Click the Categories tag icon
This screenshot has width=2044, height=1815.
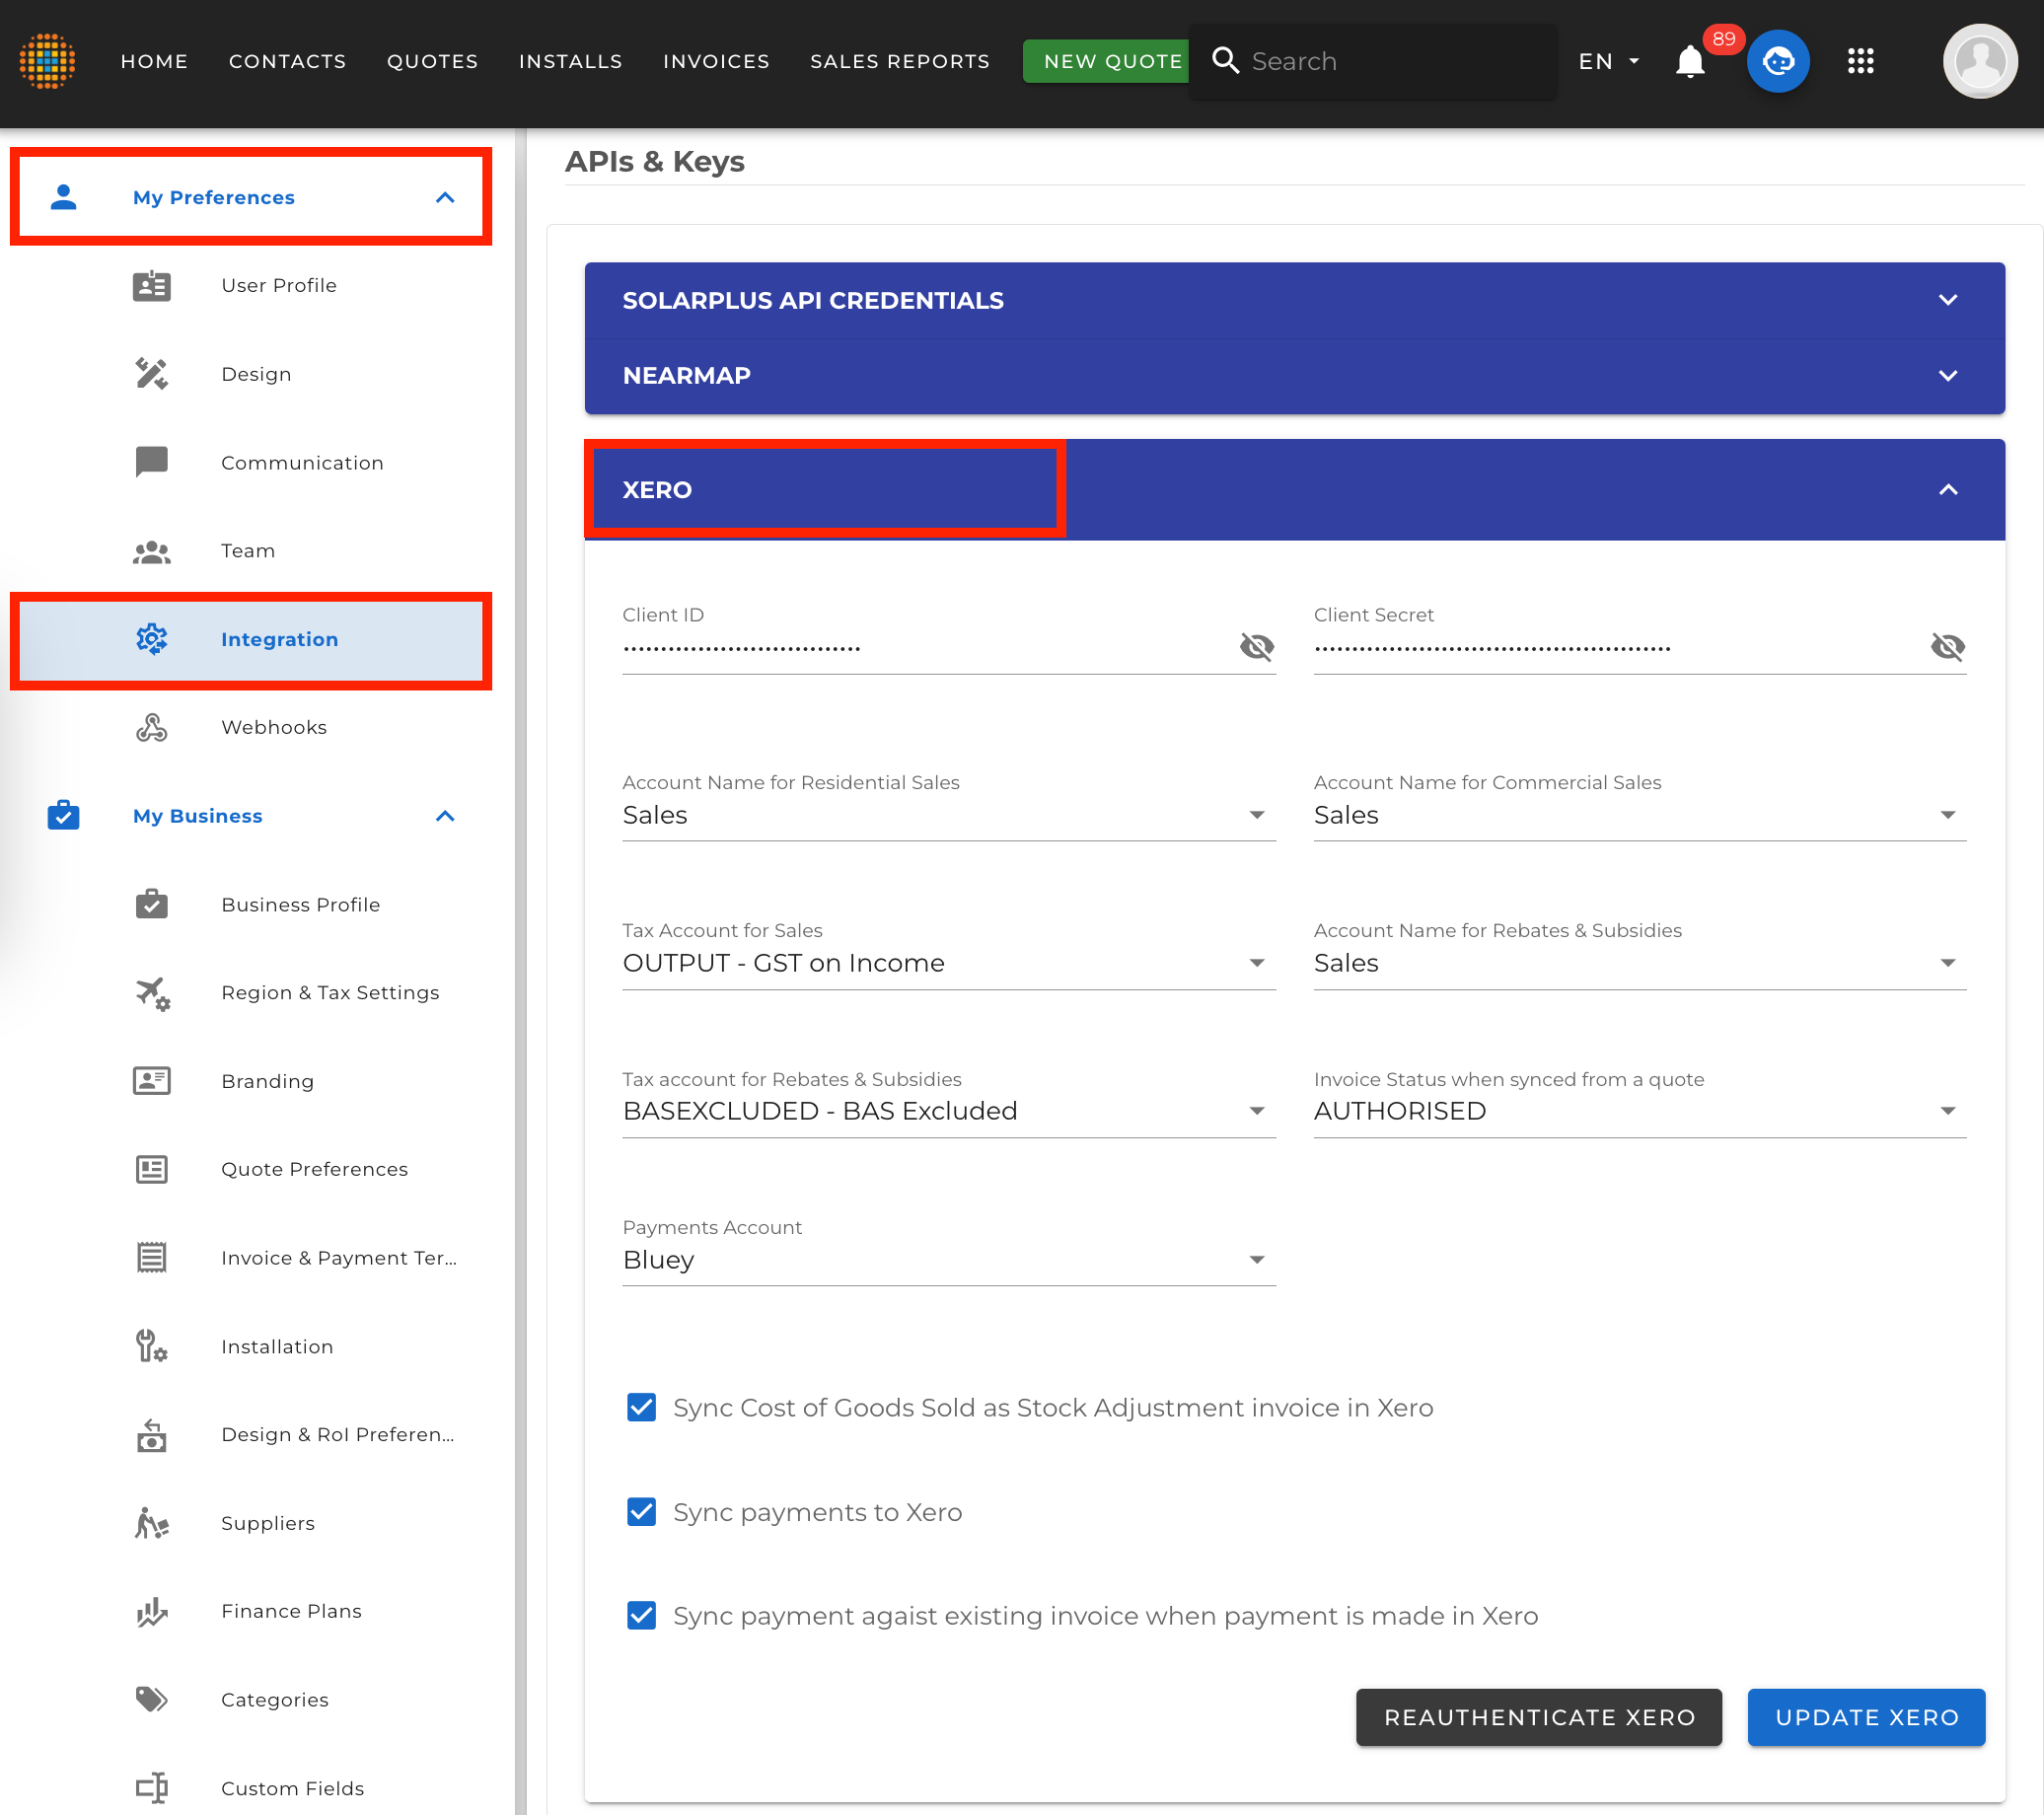point(151,1699)
